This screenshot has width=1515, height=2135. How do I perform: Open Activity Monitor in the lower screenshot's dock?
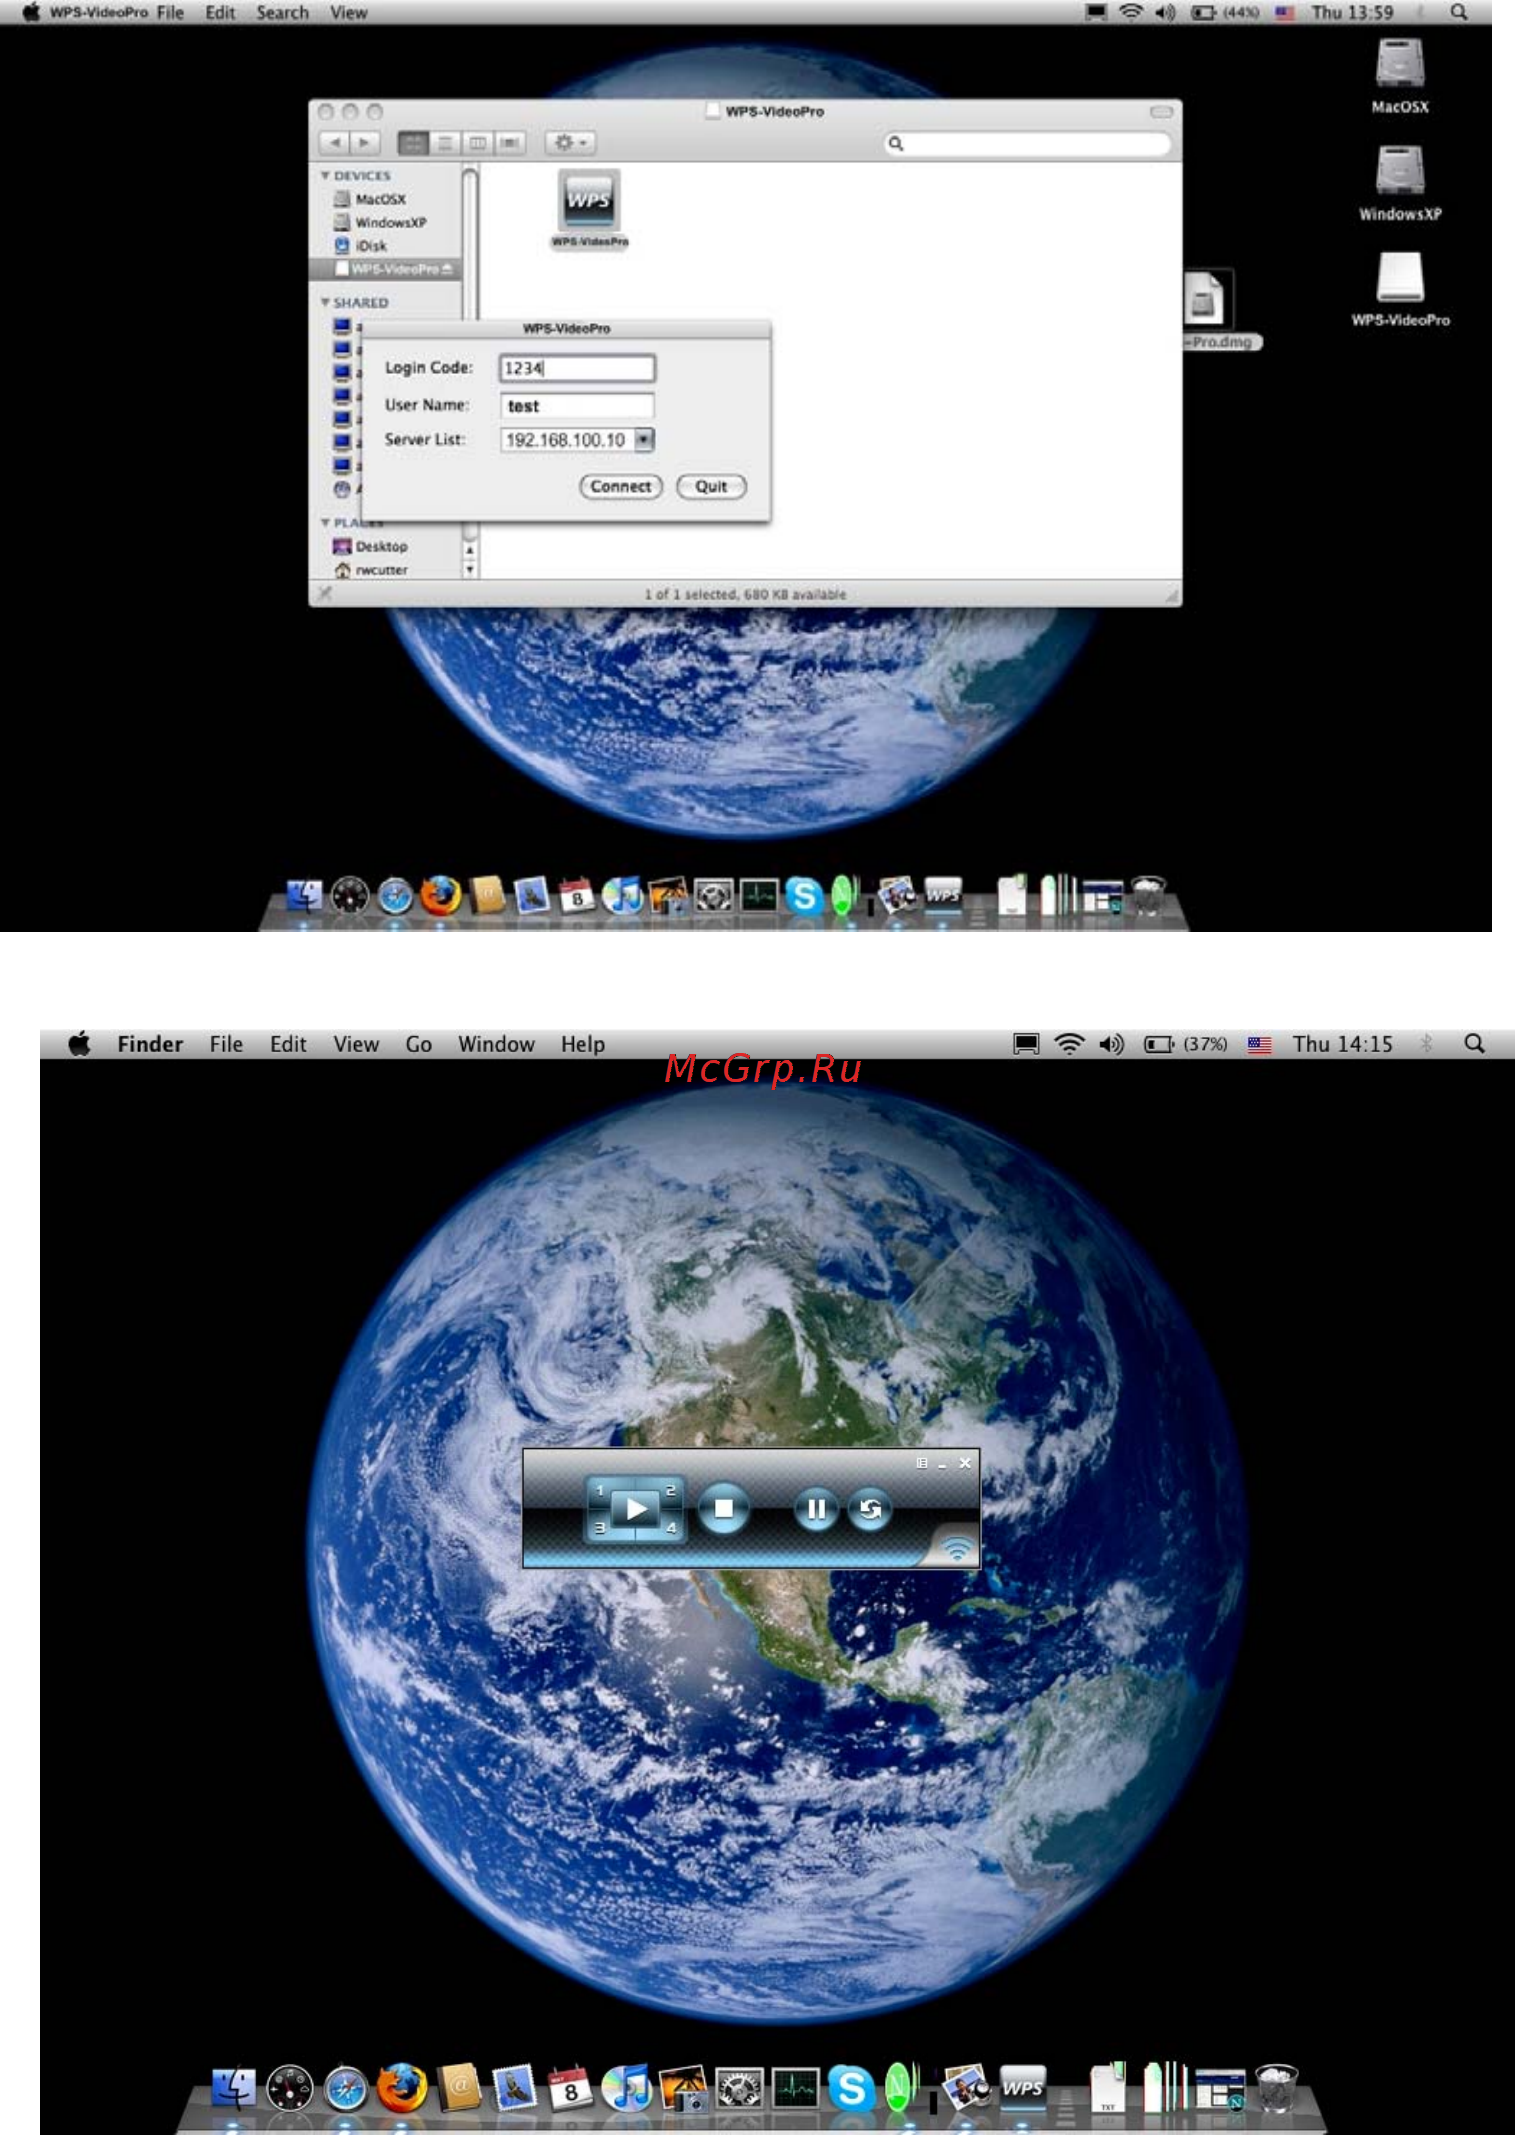coord(796,2088)
